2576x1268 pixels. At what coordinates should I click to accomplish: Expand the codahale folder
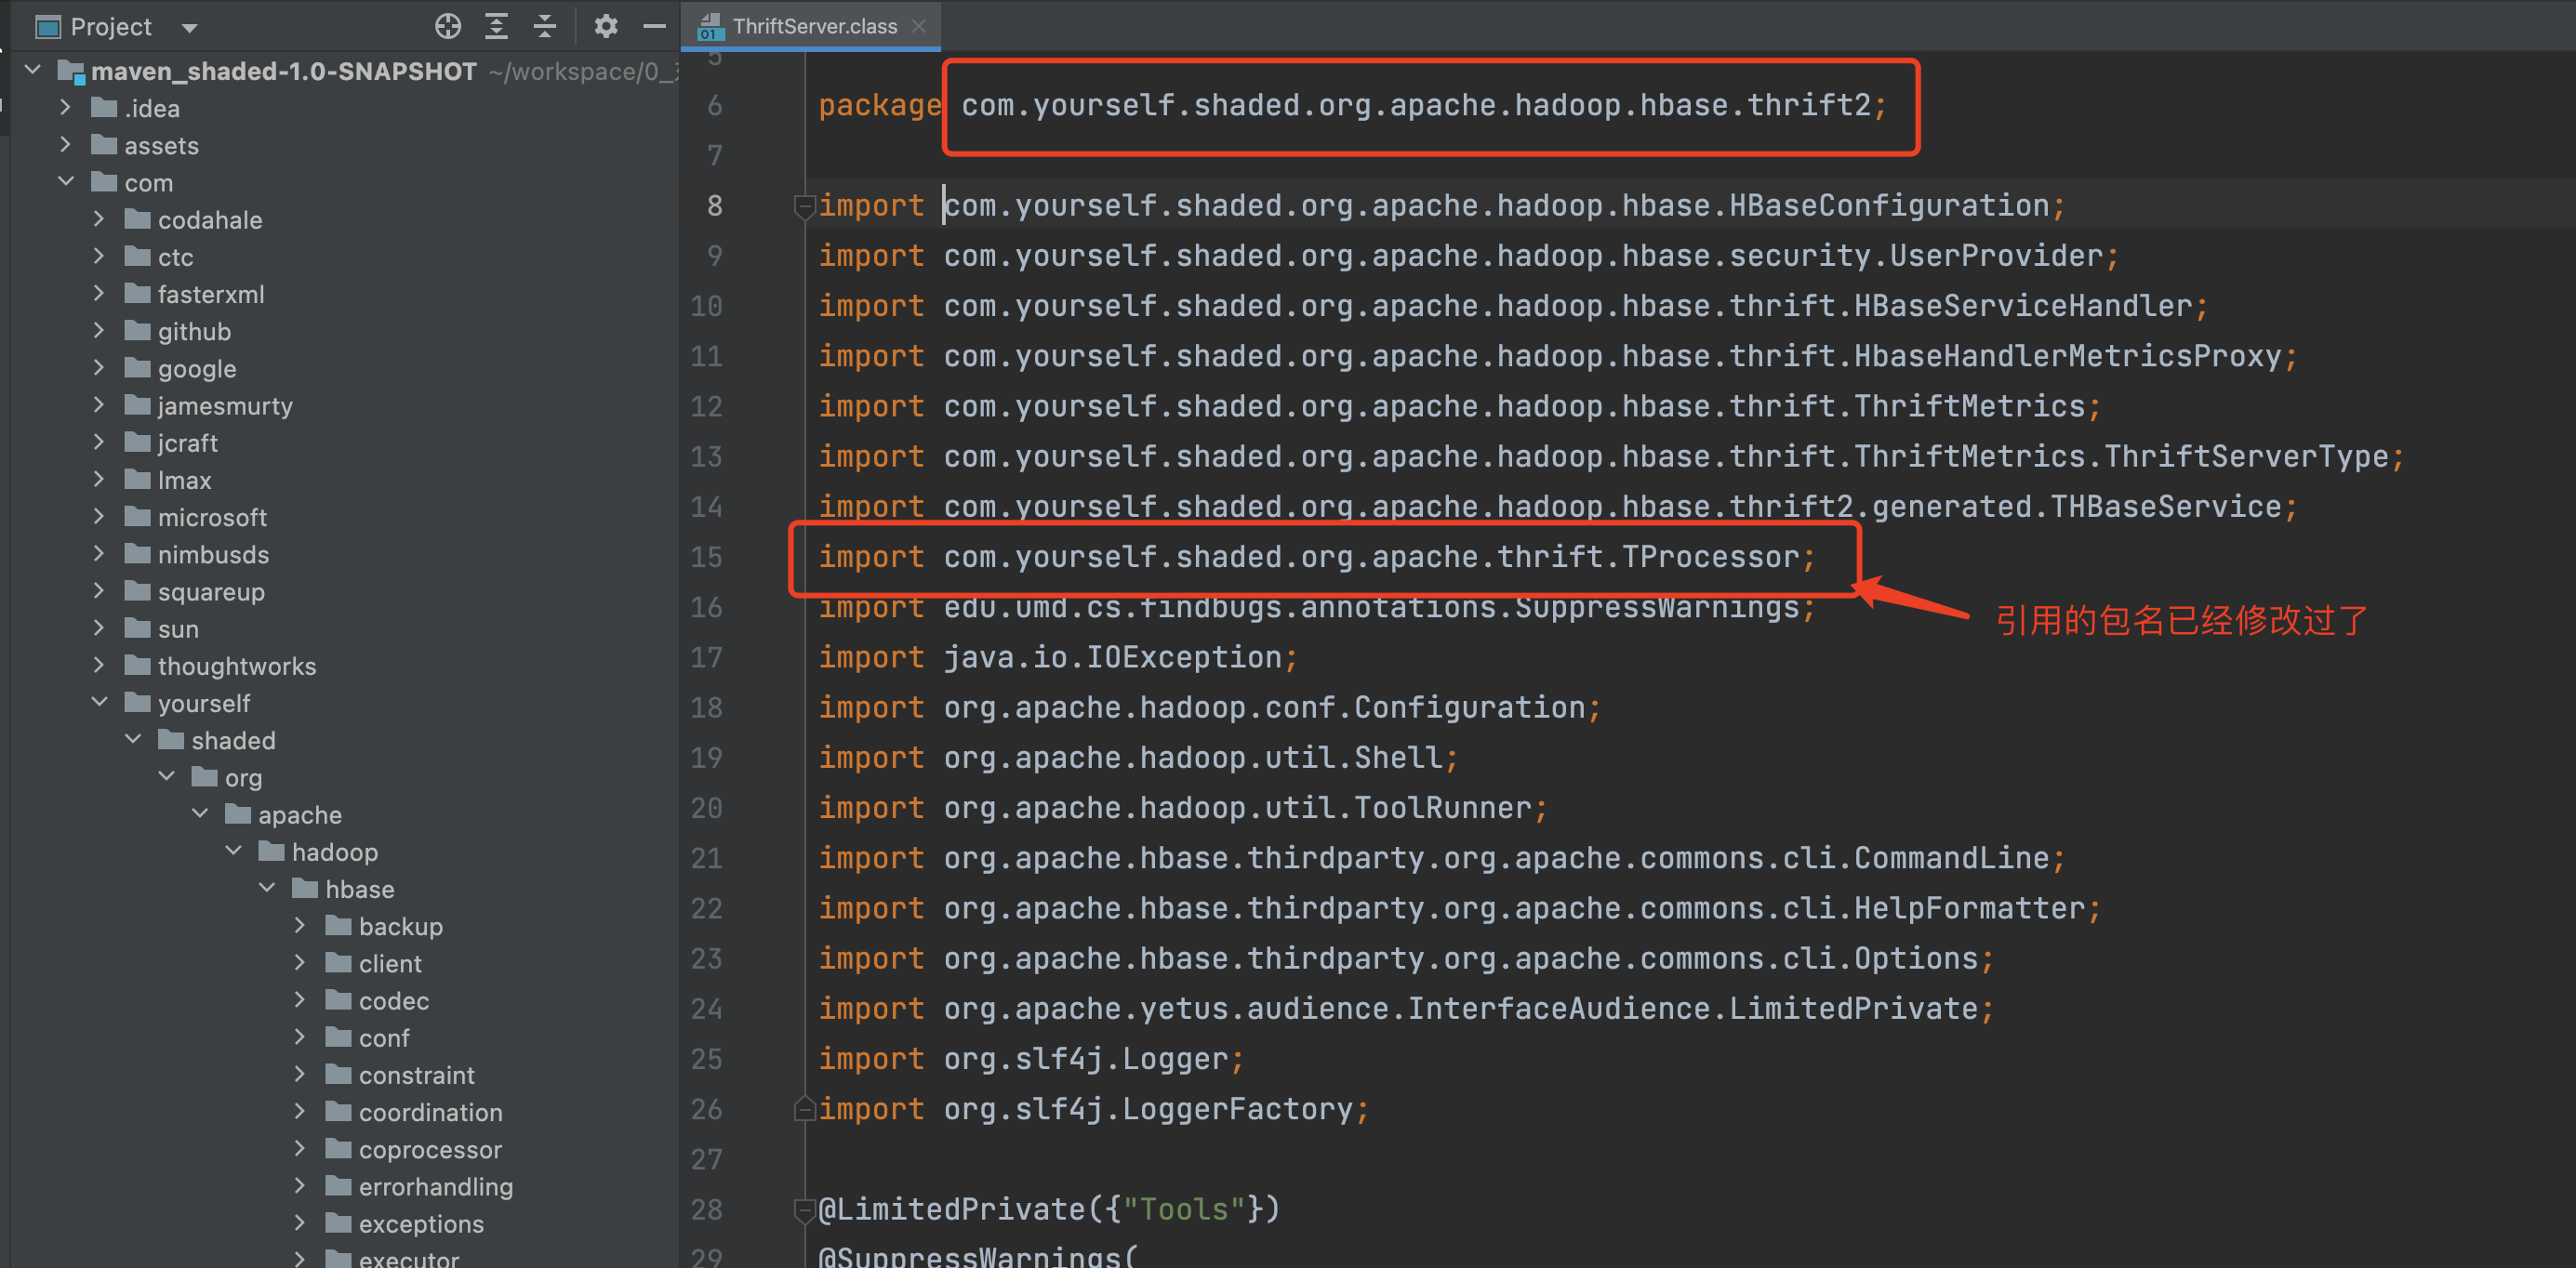click(x=99, y=219)
